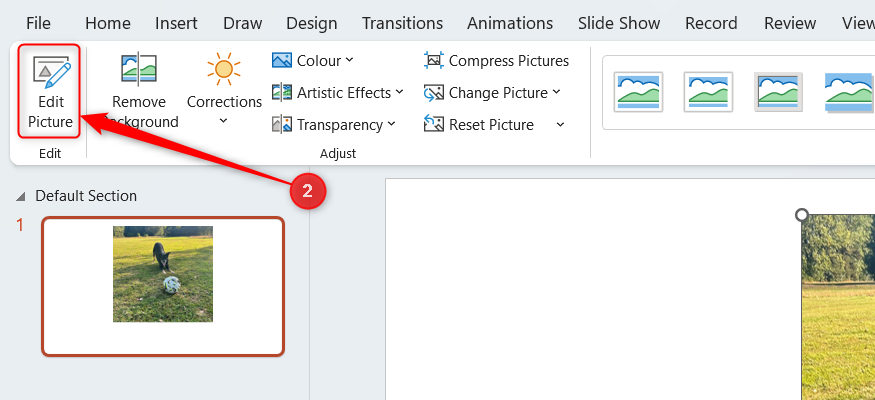875x400 pixels.
Task: Collapse the Default Section triangle
Action: click(21, 196)
